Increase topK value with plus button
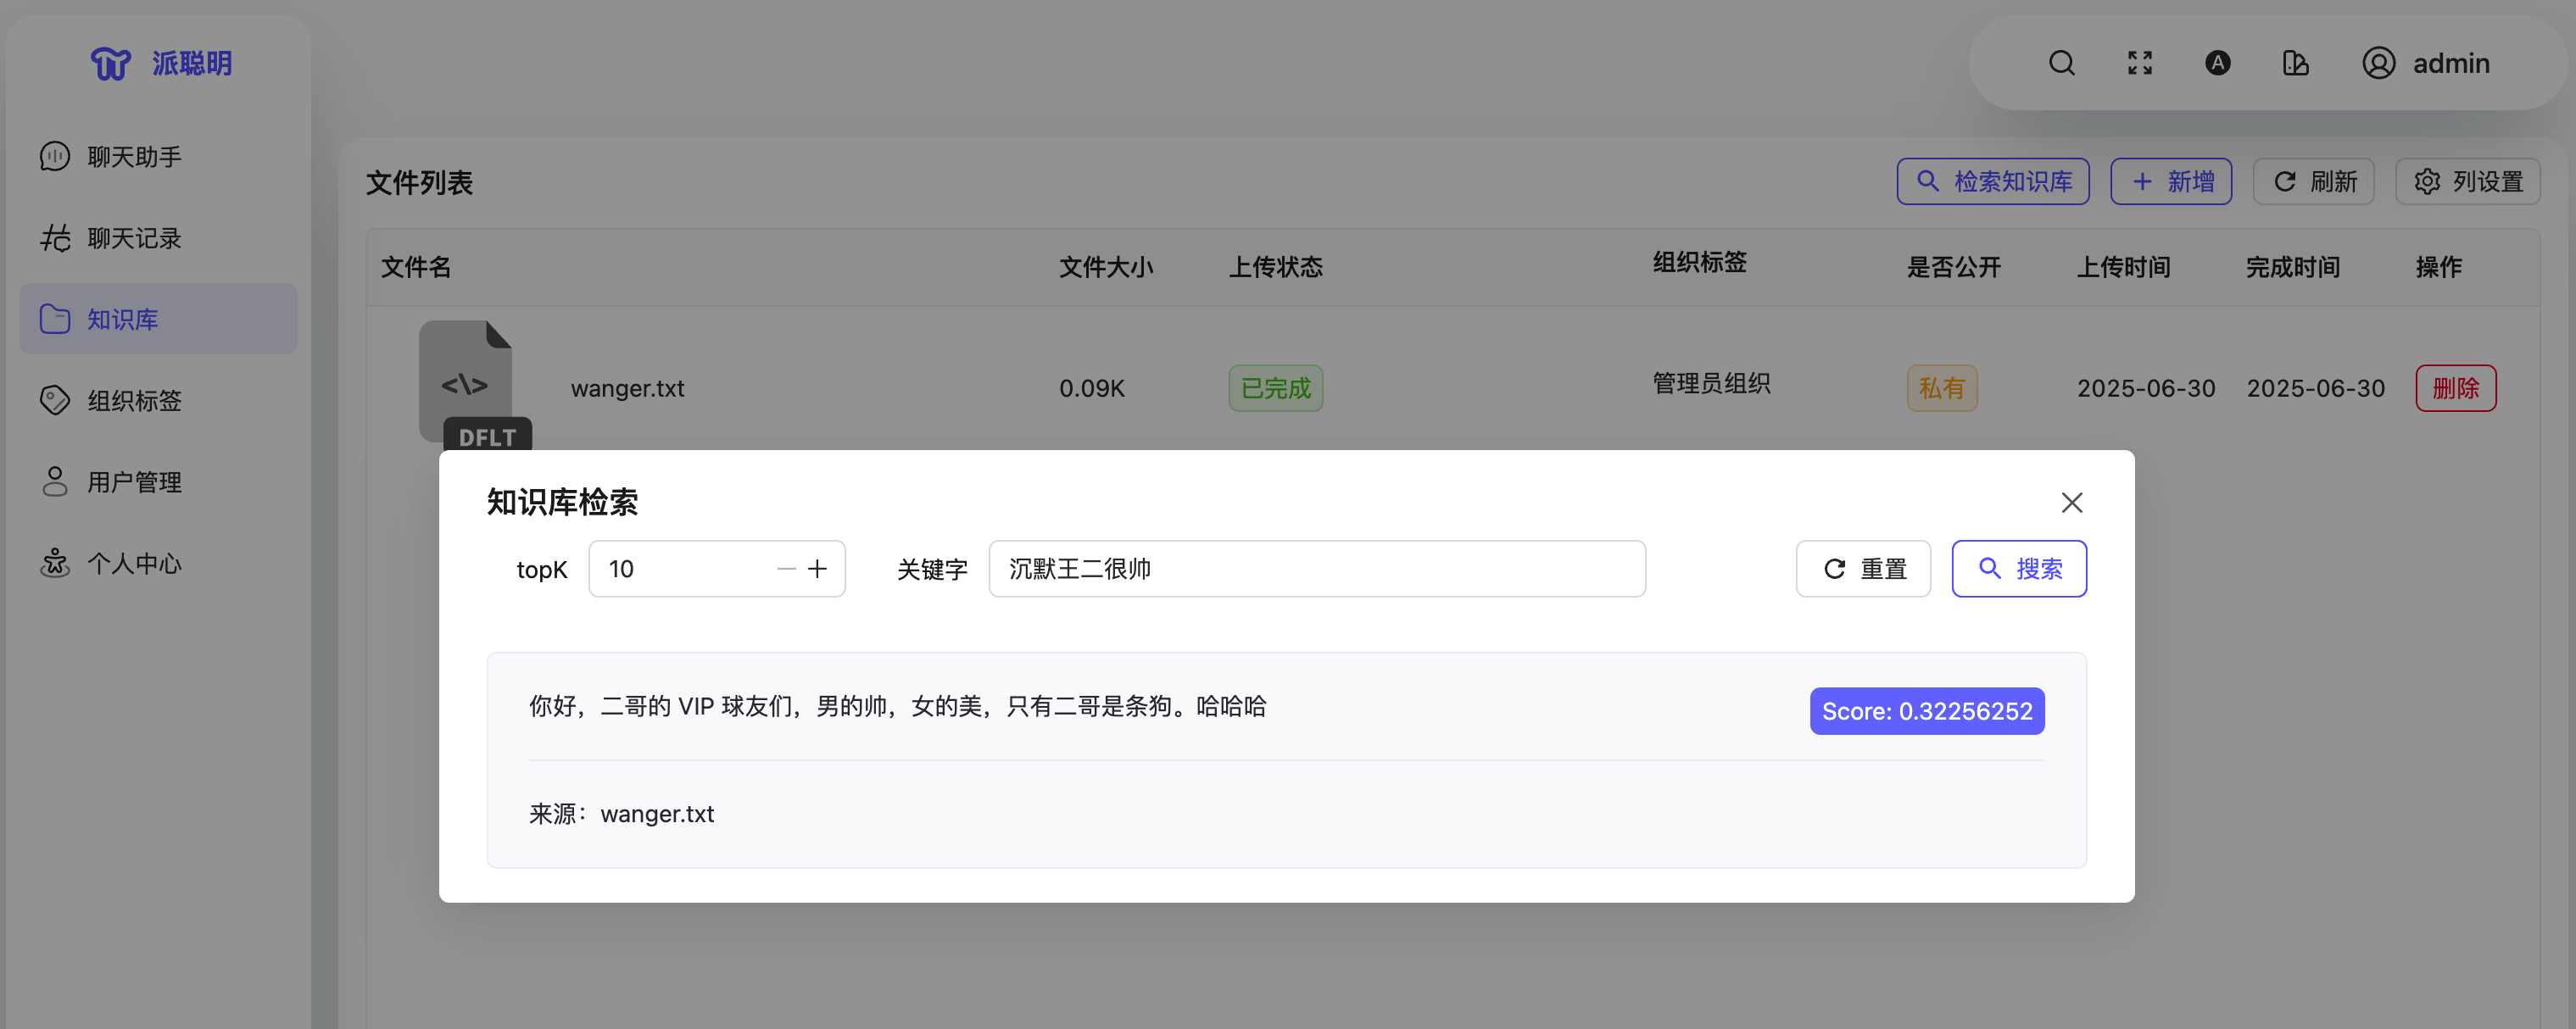Screen dimensions: 2576x1029 (x=817, y=569)
